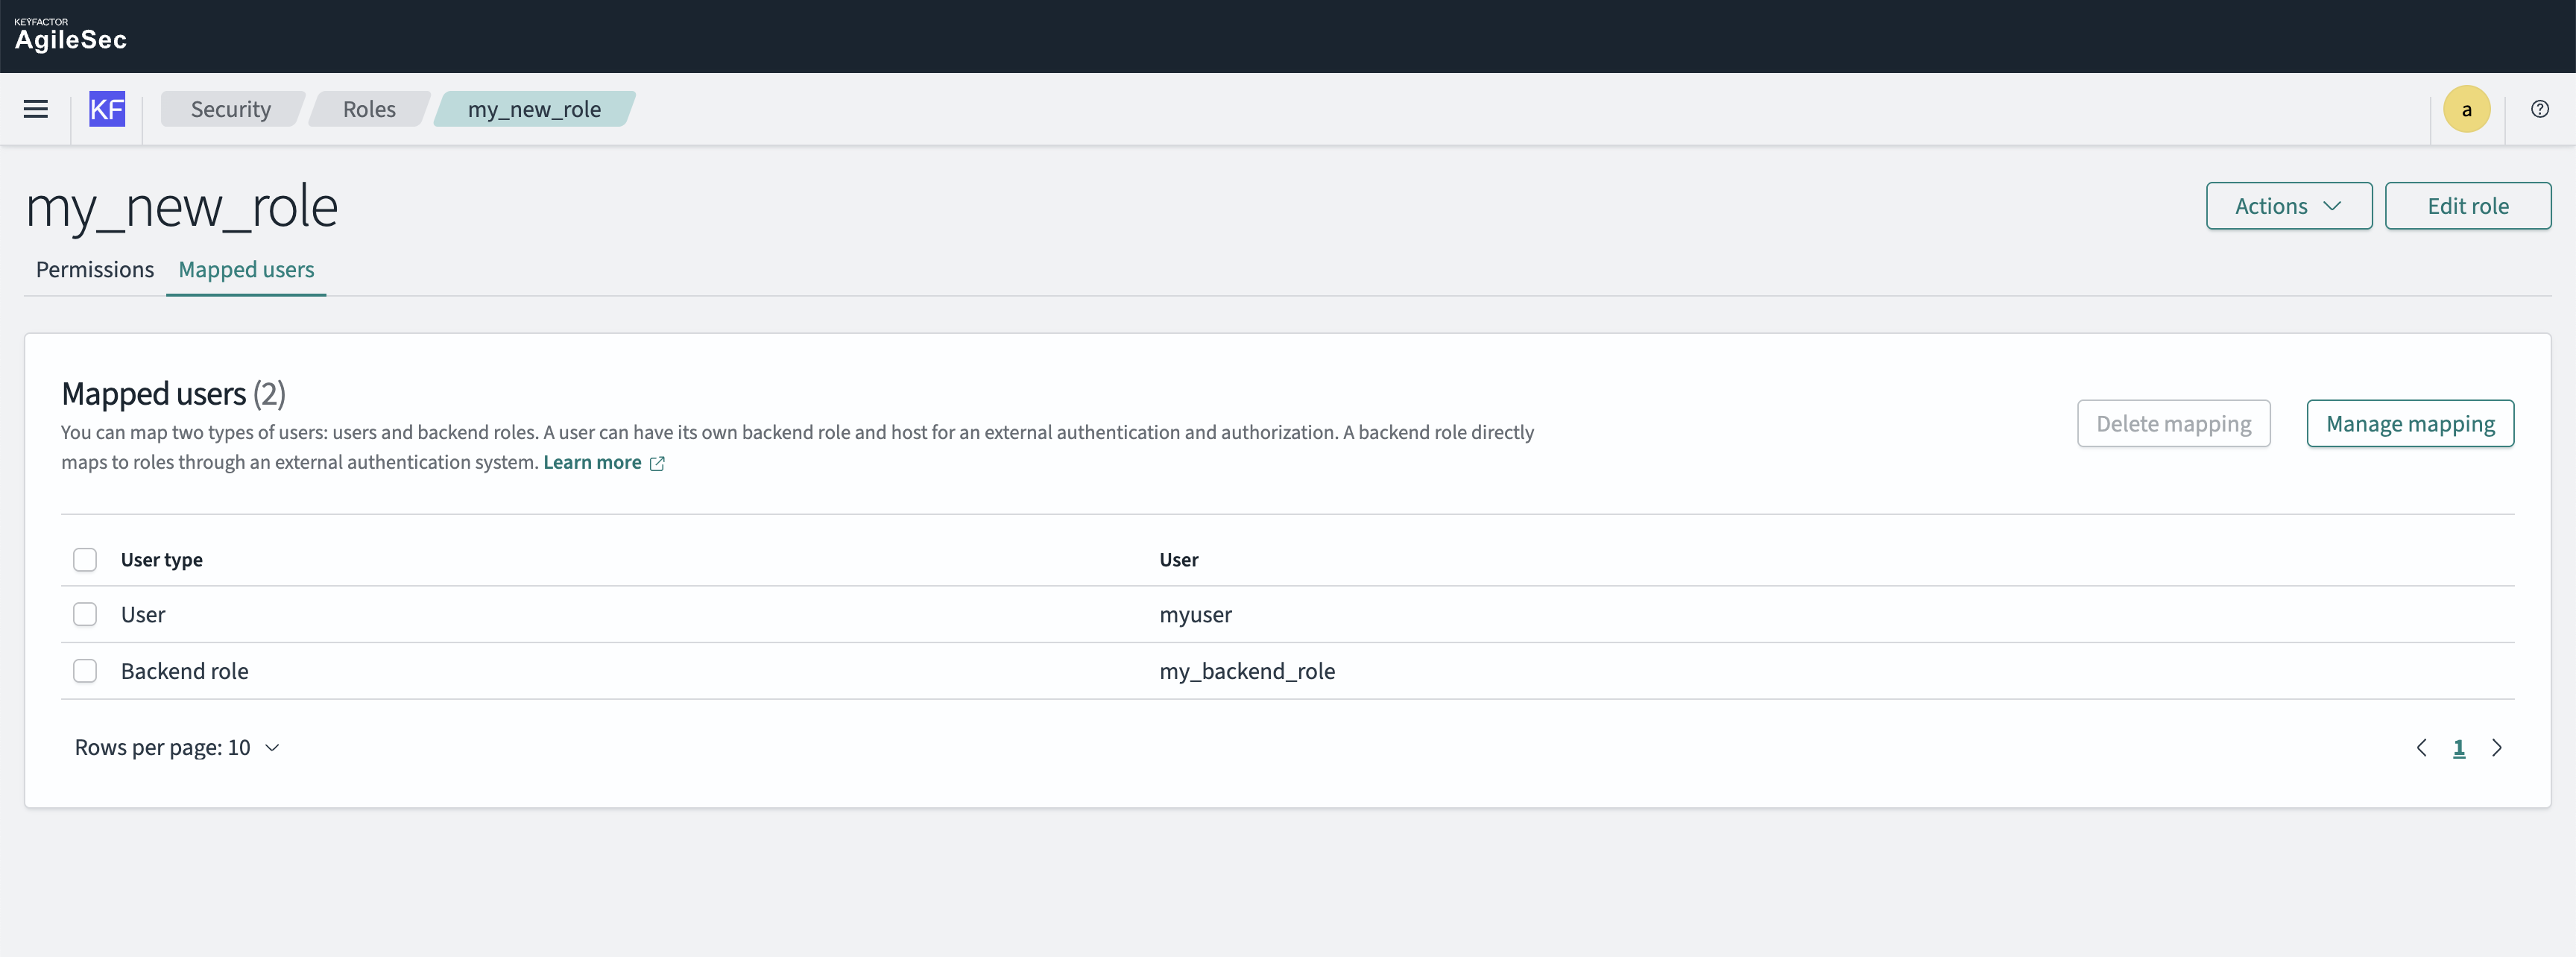This screenshot has height=957, width=2576.
Task: Tick the Backend role row checkbox
Action: (85, 671)
